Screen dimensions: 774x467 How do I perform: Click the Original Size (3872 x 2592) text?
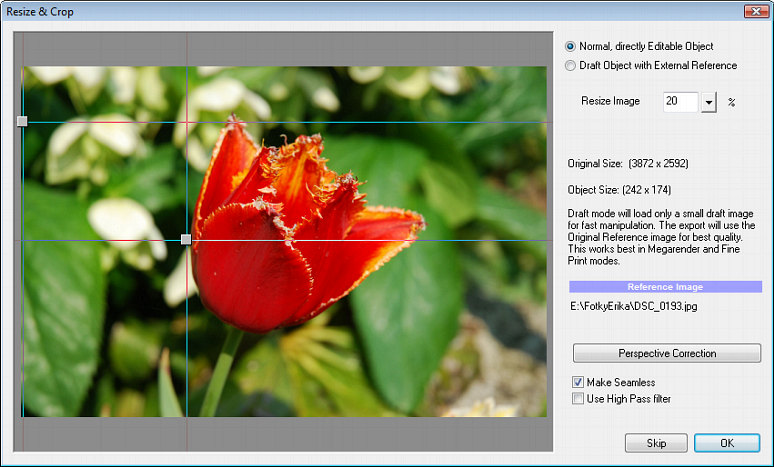coord(628,163)
